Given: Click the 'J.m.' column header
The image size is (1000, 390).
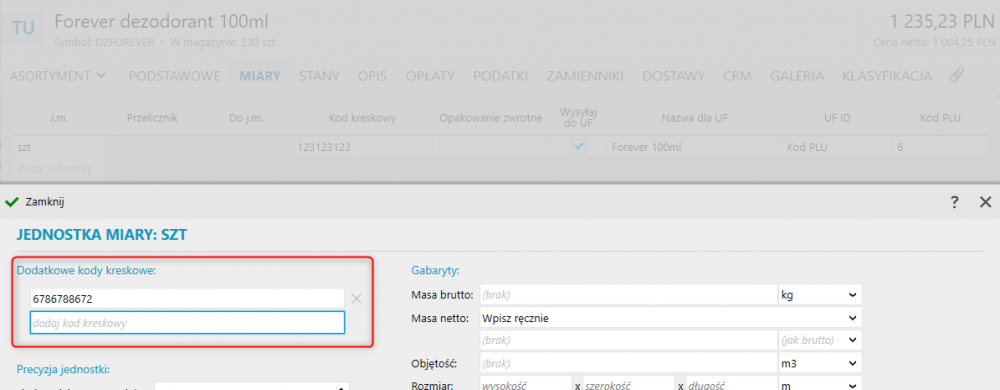Looking at the screenshot, I should tap(58, 118).
